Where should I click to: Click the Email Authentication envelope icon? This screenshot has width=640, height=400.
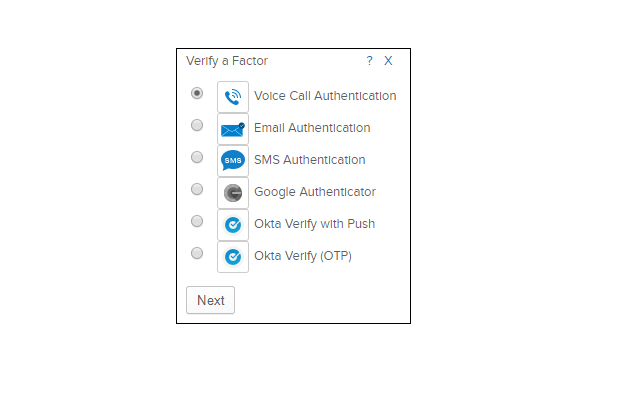pos(233,129)
